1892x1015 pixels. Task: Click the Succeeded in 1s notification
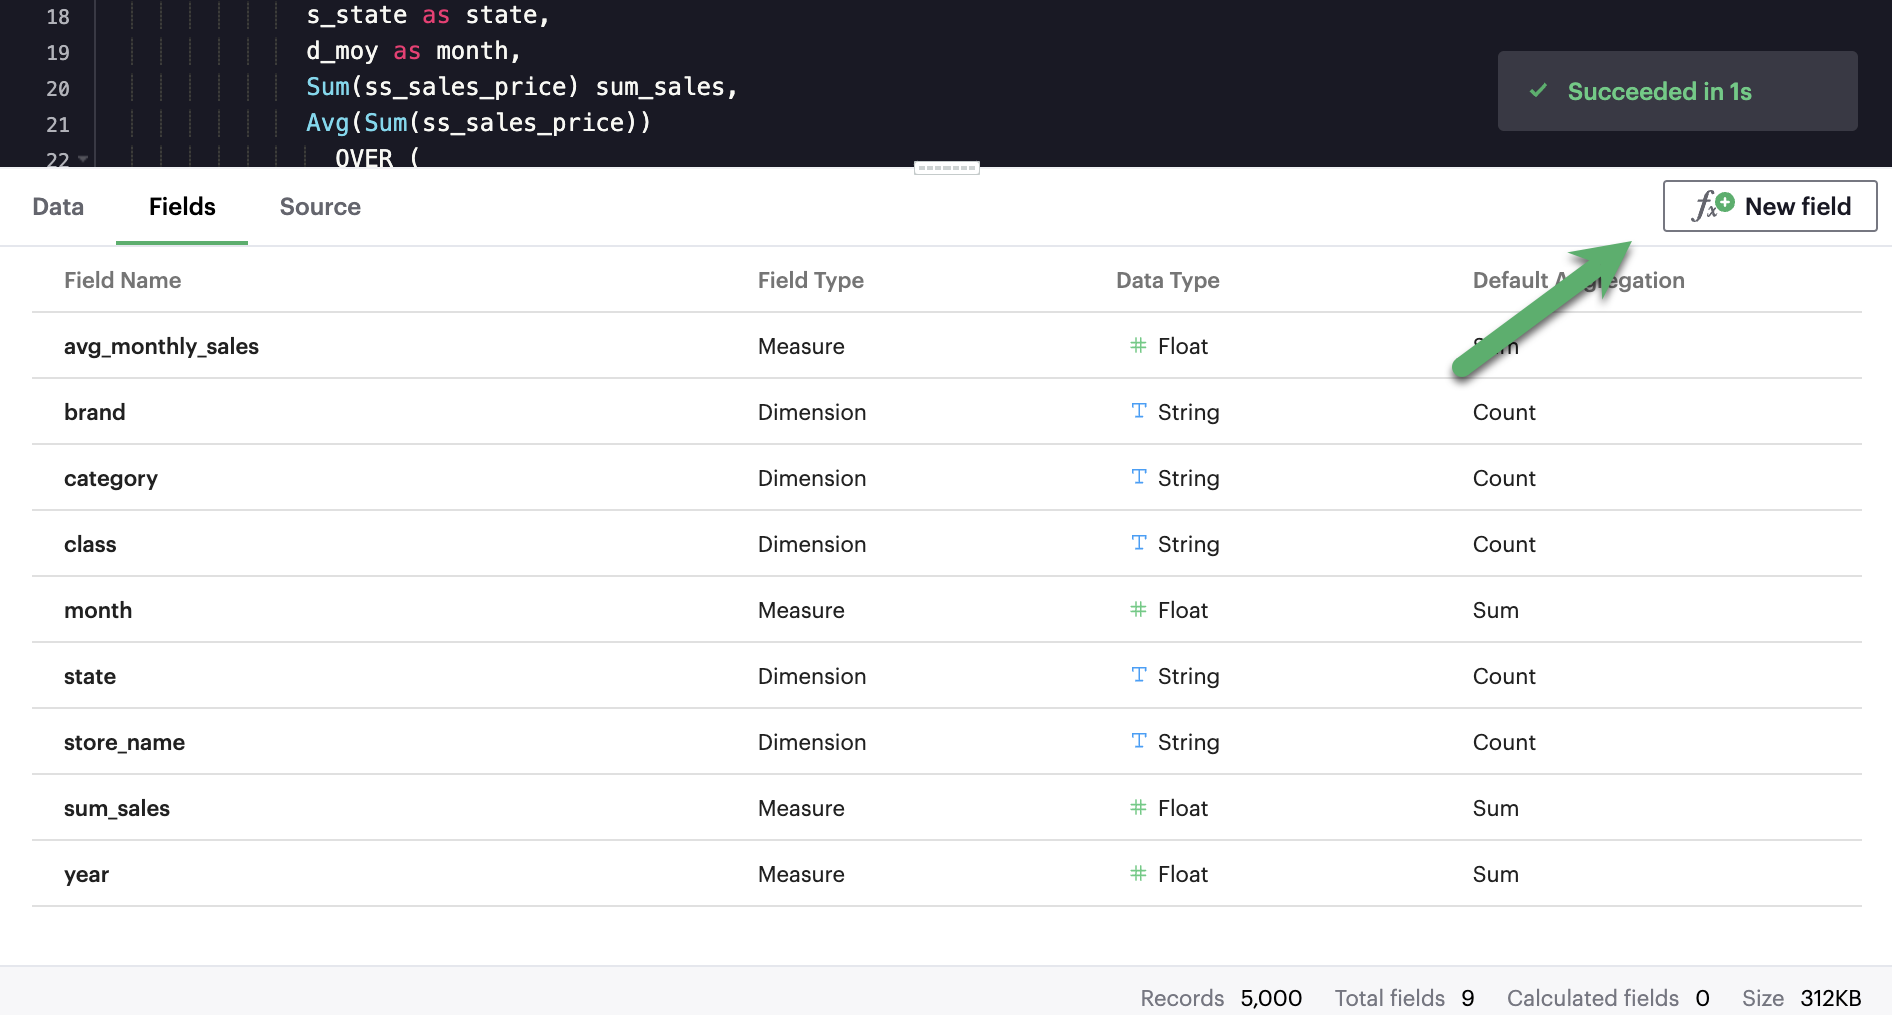coord(1677,91)
